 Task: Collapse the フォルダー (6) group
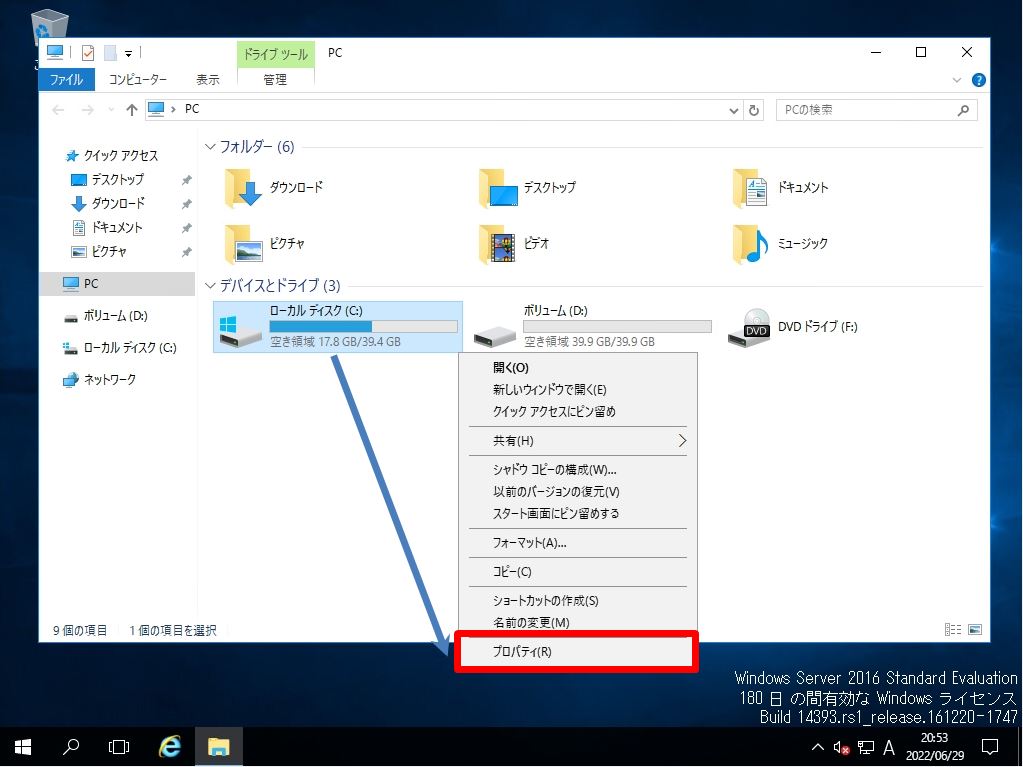coord(210,147)
